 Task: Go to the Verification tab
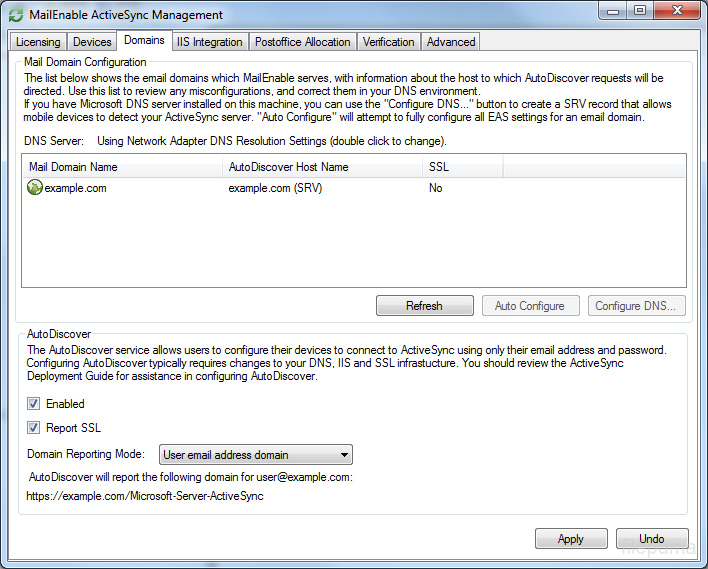click(388, 42)
